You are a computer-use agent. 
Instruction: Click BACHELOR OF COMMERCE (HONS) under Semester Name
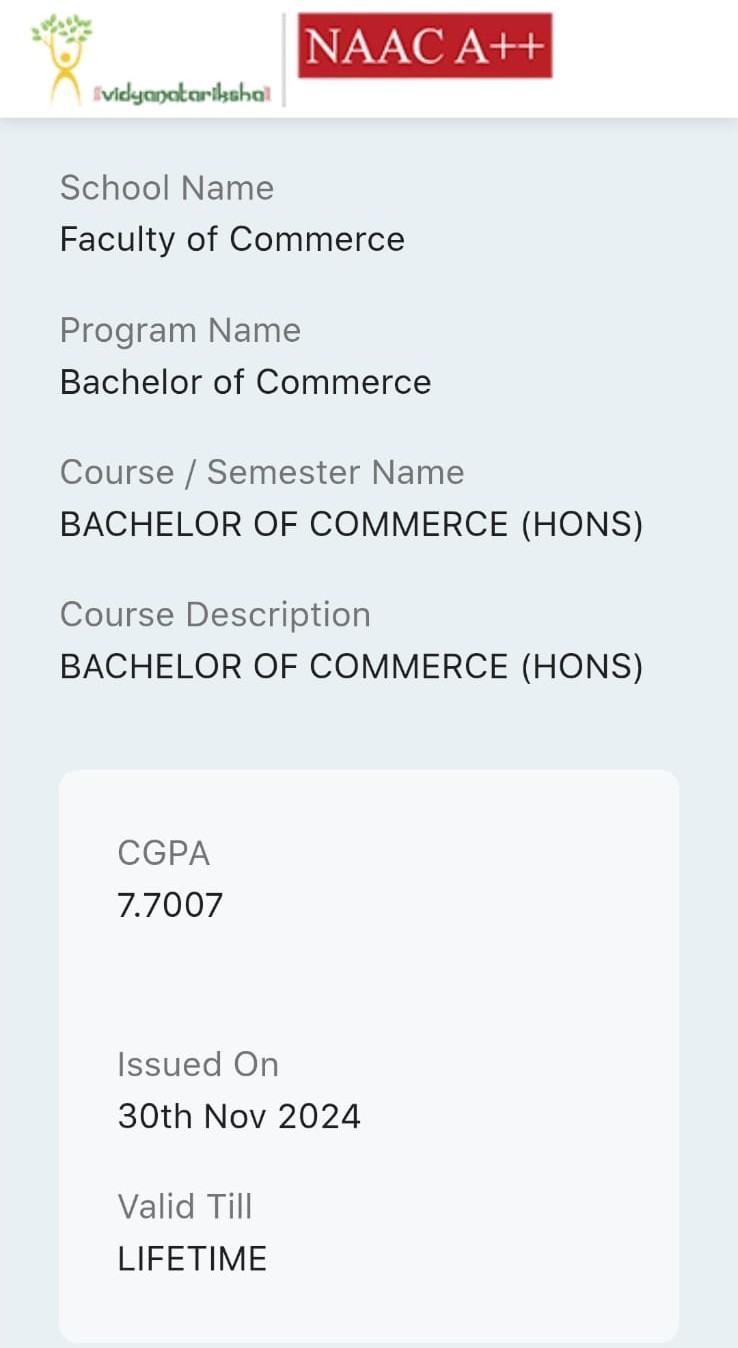tap(351, 524)
